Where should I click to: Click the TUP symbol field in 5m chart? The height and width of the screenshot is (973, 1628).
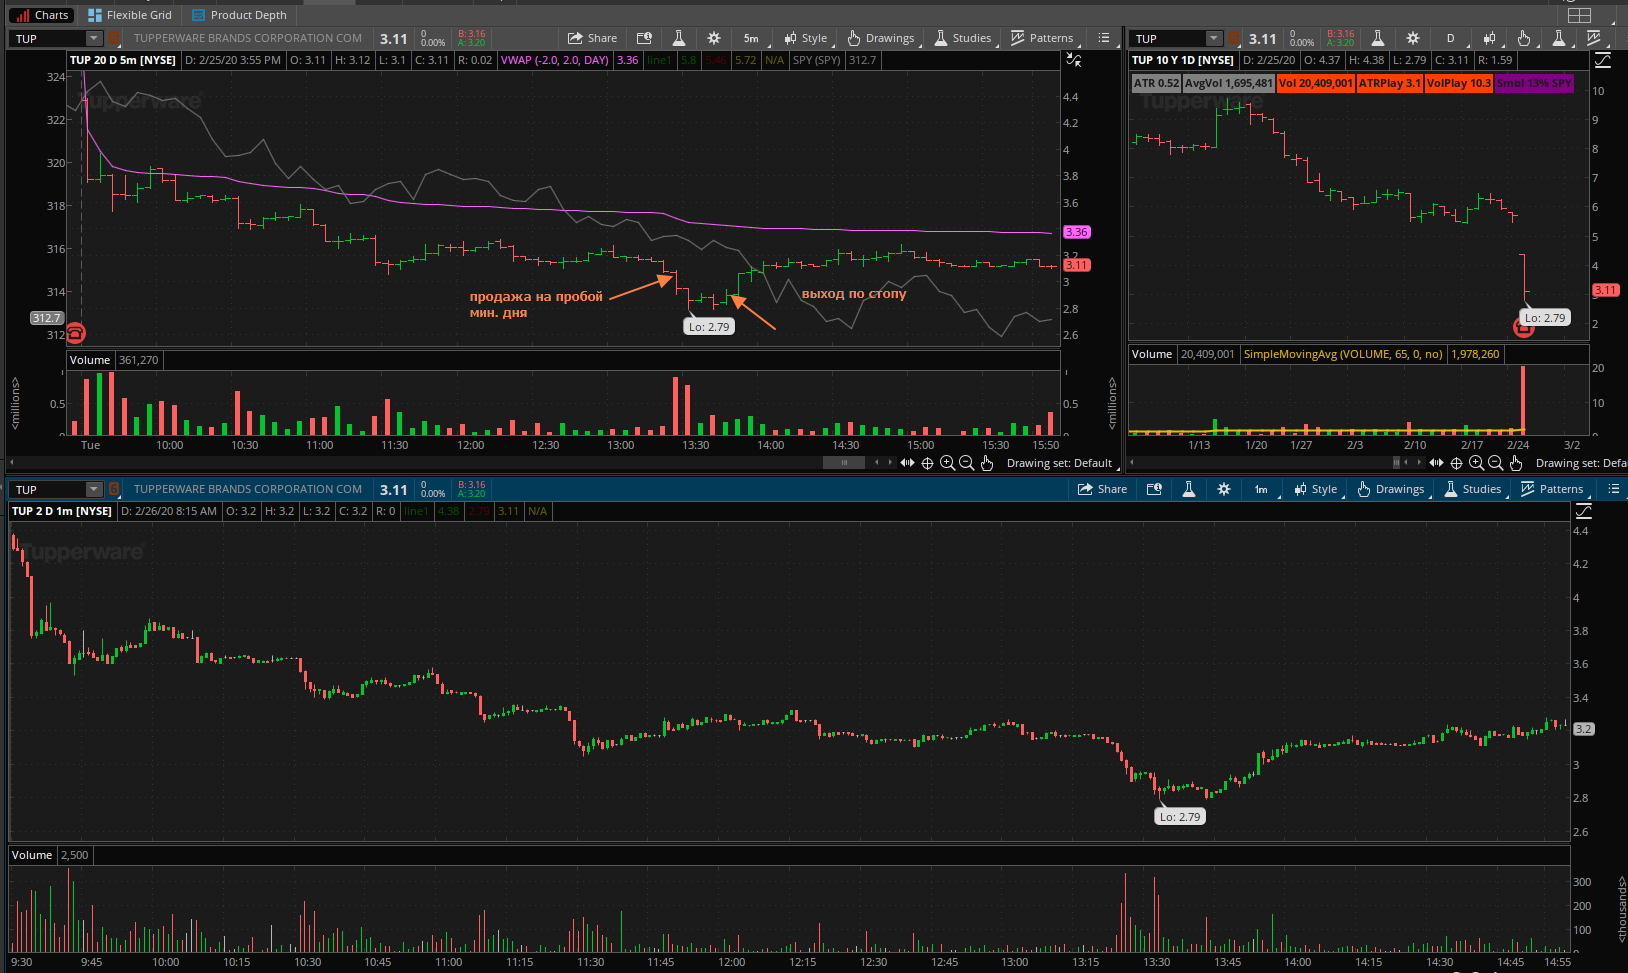click(x=48, y=39)
